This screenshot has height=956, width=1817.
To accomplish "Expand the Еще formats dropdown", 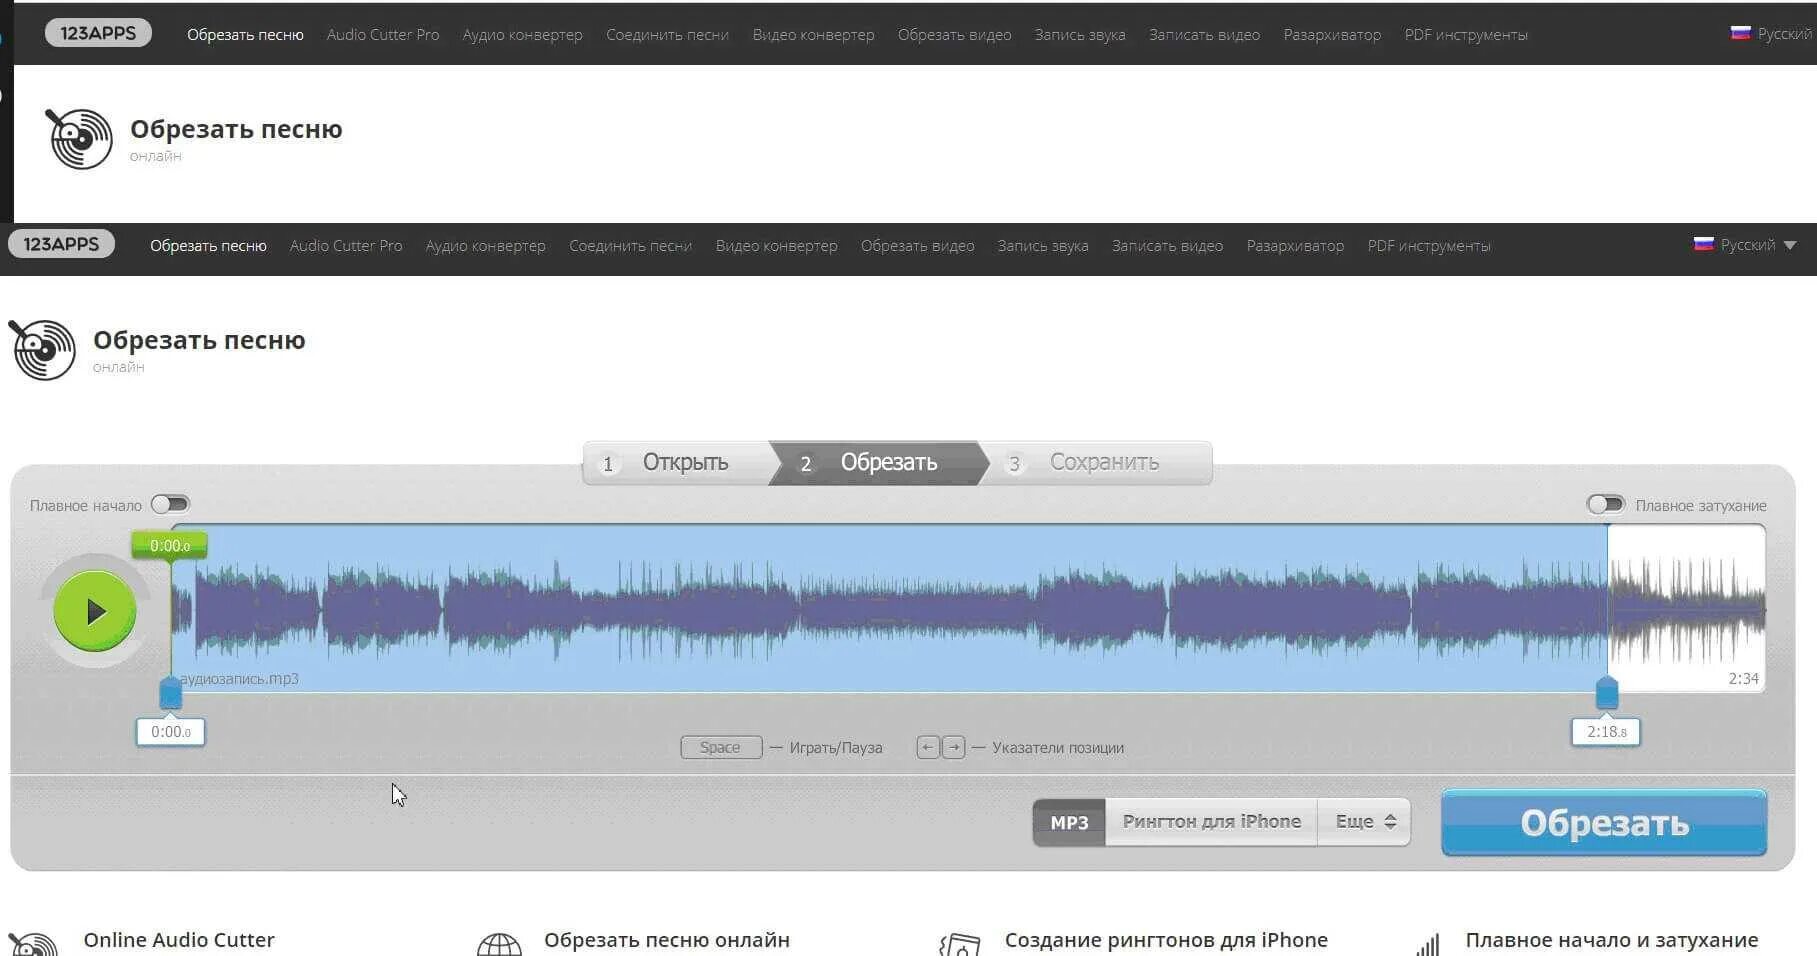I will (1365, 822).
